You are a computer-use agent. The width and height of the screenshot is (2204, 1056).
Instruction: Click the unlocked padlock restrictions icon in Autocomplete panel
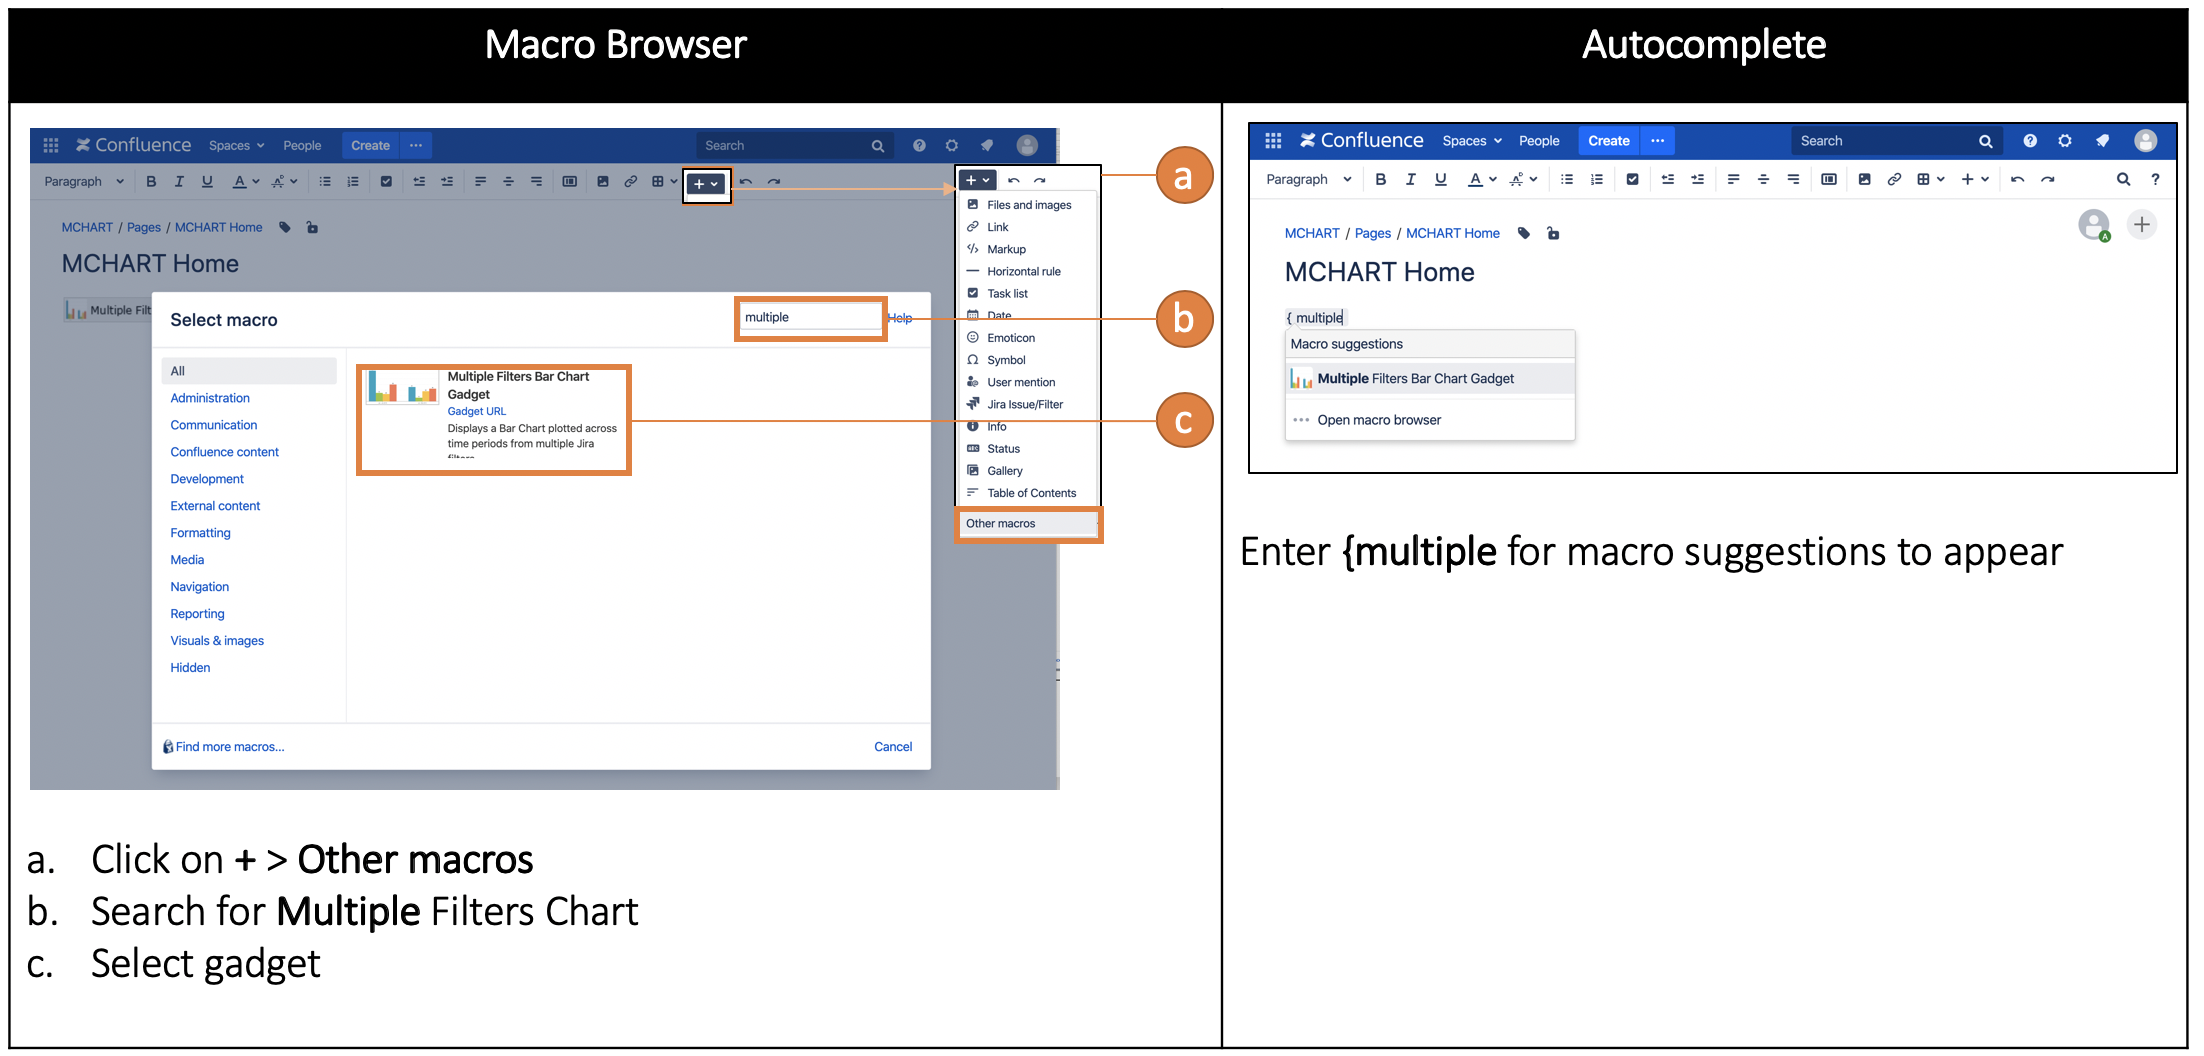[x=1553, y=234]
